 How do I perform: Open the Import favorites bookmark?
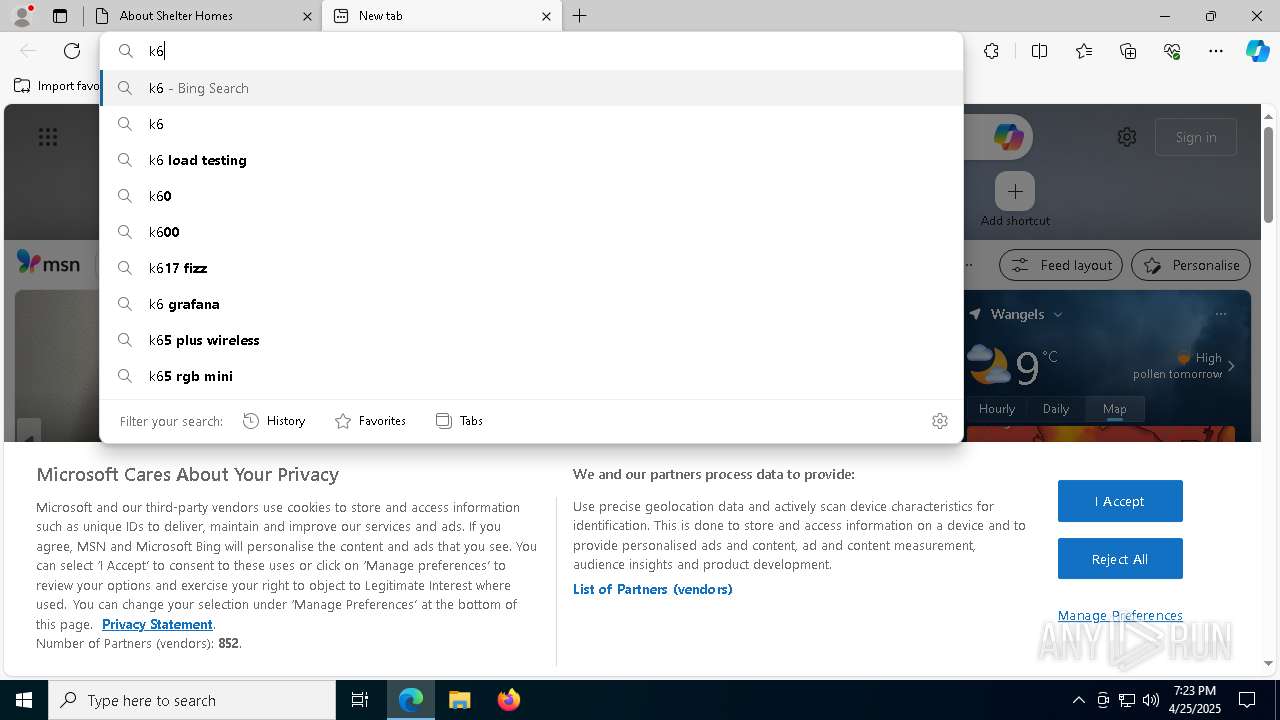tap(56, 86)
